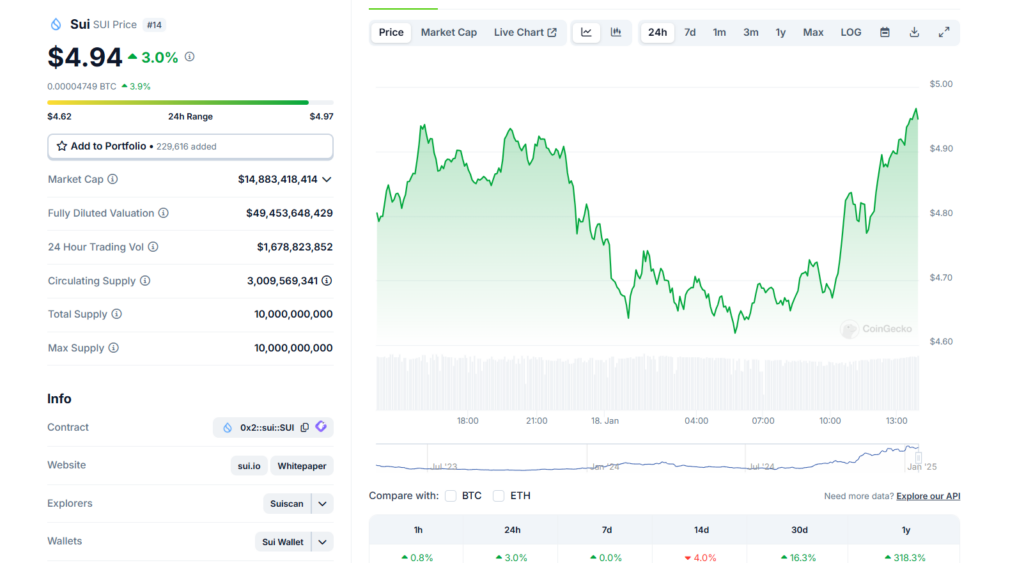Enable ETH comparison checkbox
Viewport: 1024px width, 563px height.
499,496
